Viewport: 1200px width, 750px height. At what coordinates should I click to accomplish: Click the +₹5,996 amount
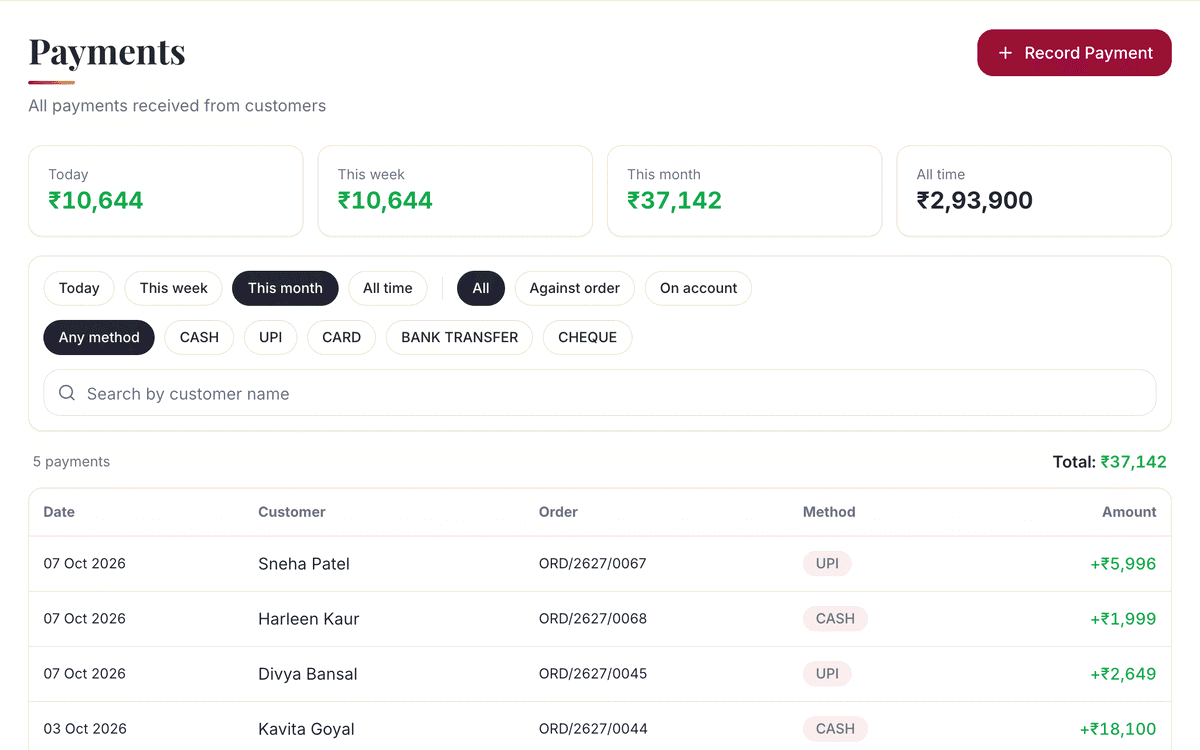pyautogui.click(x=1123, y=564)
